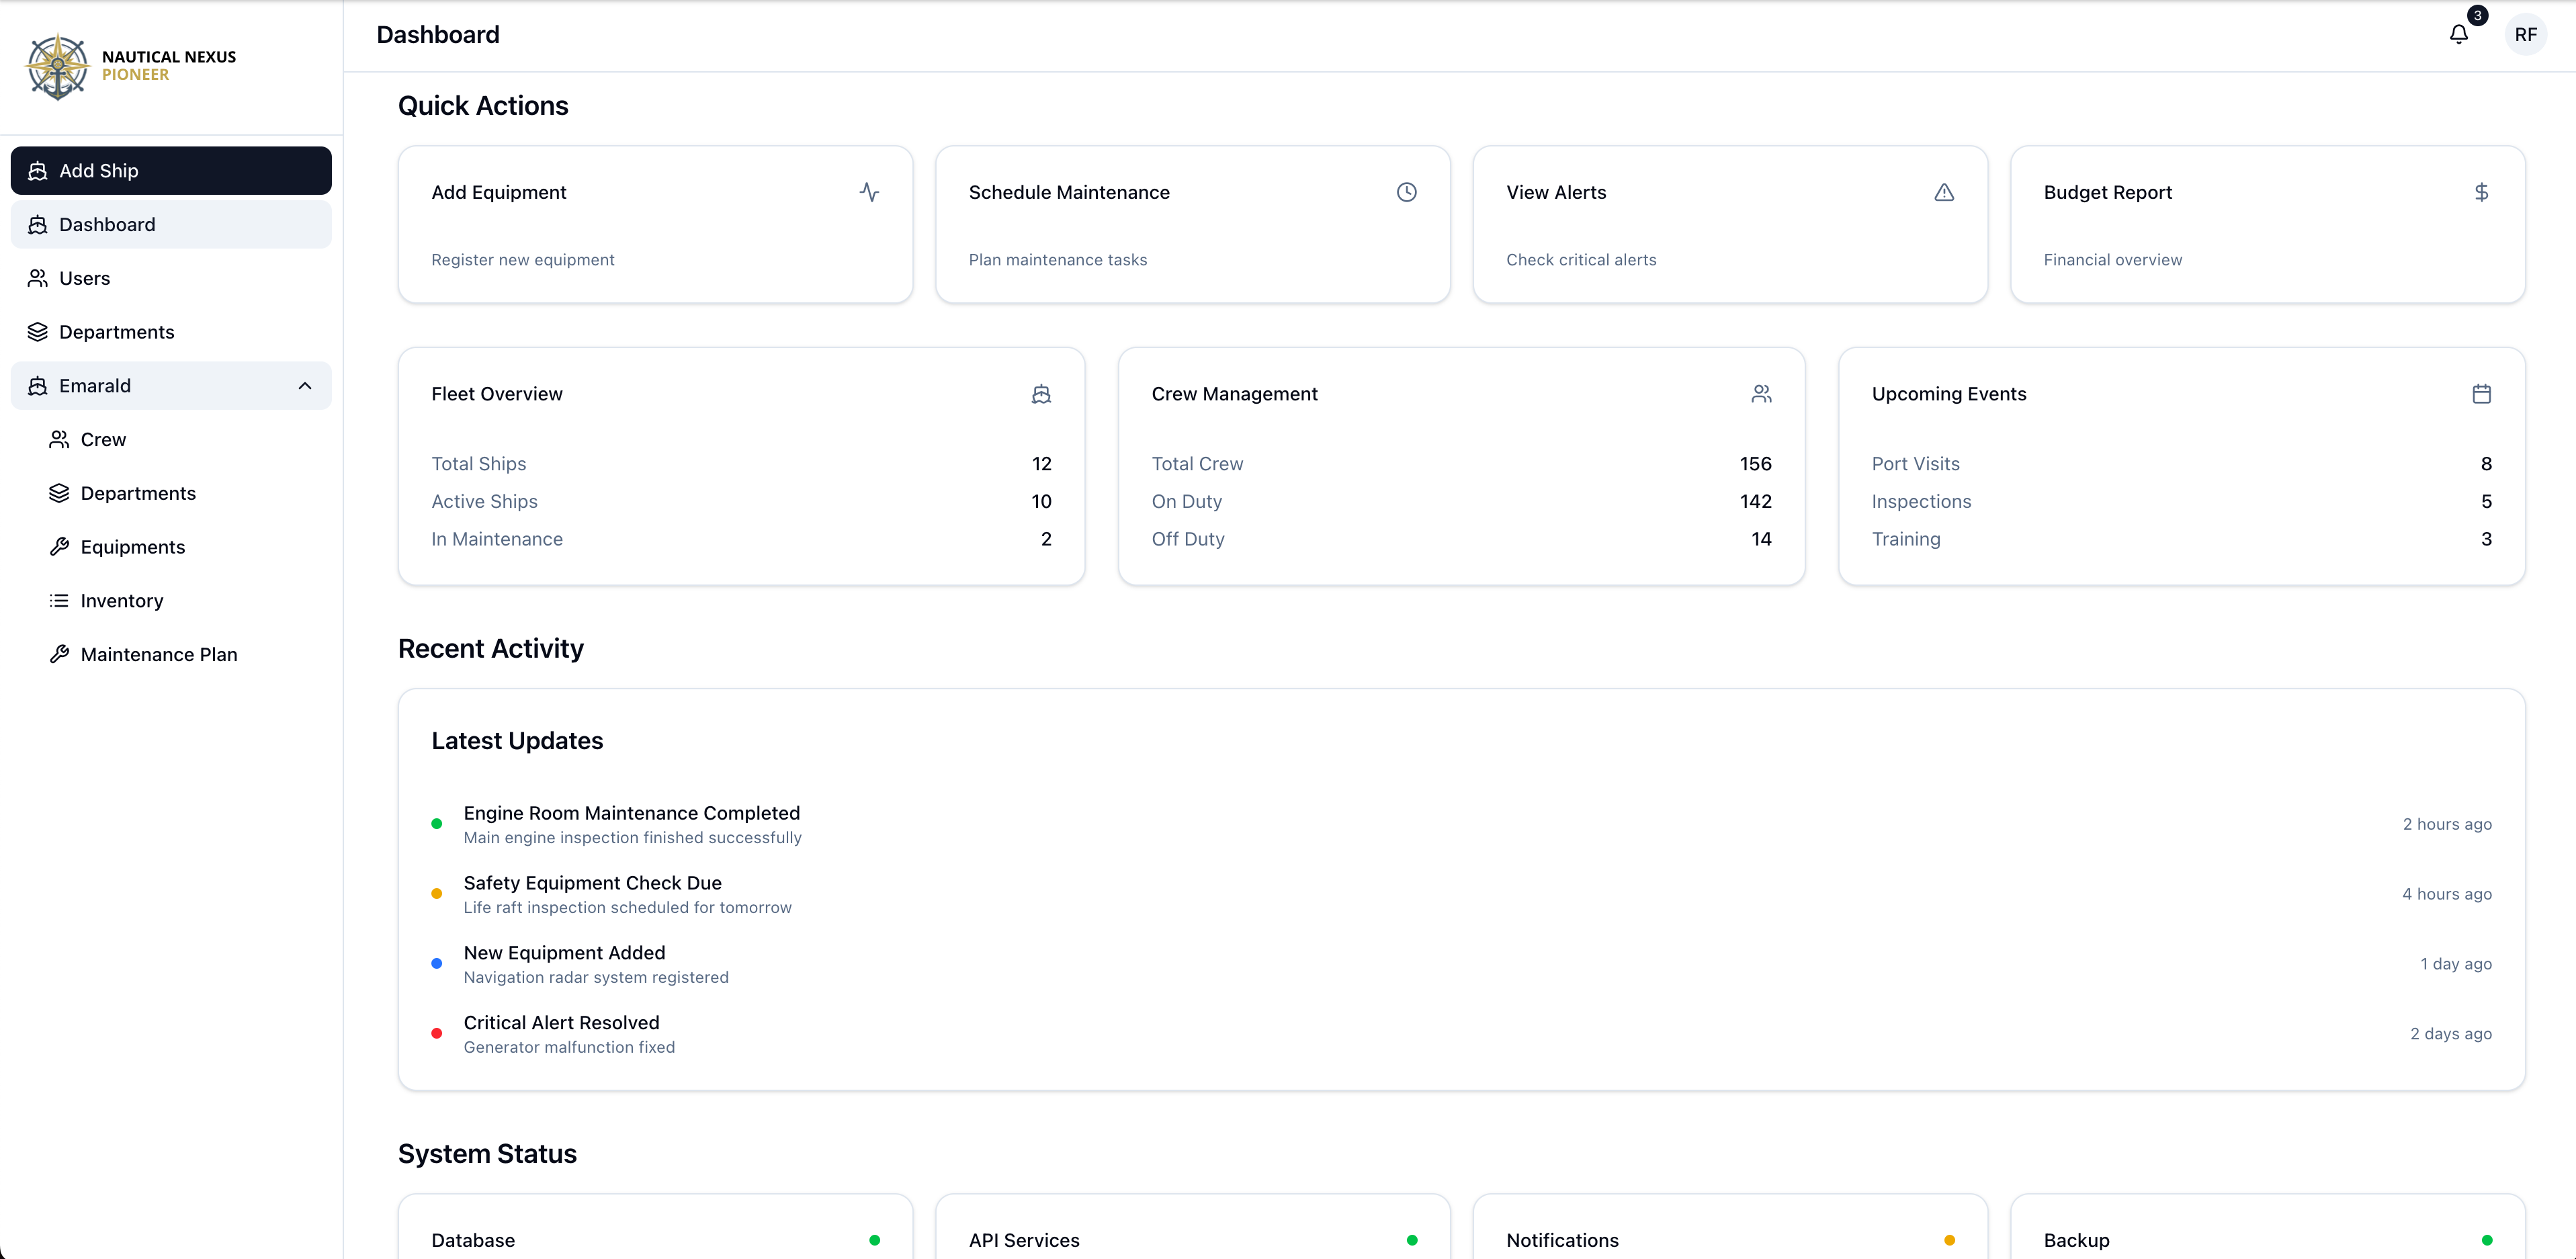Collapse the Emarald ship section chevron
The image size is (2576, 1259).
click(x=305, y=386)
